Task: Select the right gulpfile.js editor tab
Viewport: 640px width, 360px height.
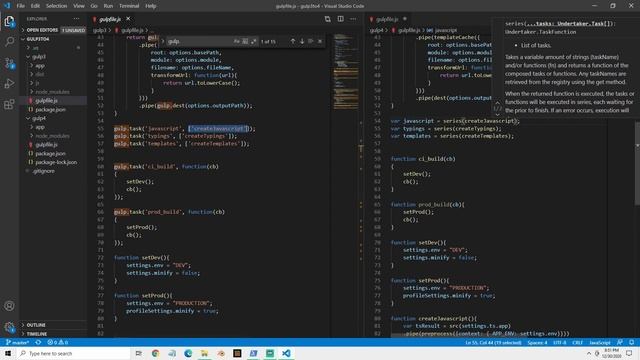Action: click(x=387, y=19)
